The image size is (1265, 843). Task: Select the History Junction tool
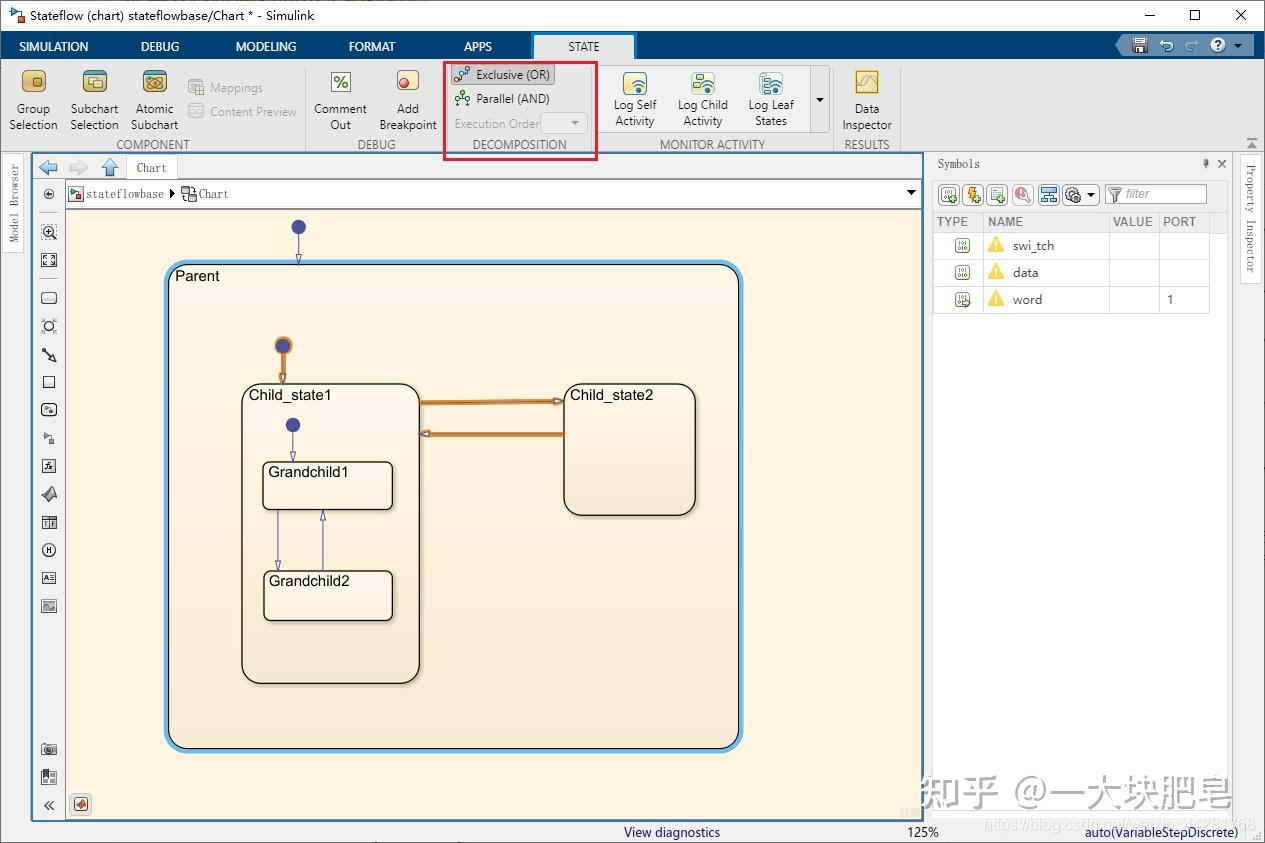click(x=49, y=550)
